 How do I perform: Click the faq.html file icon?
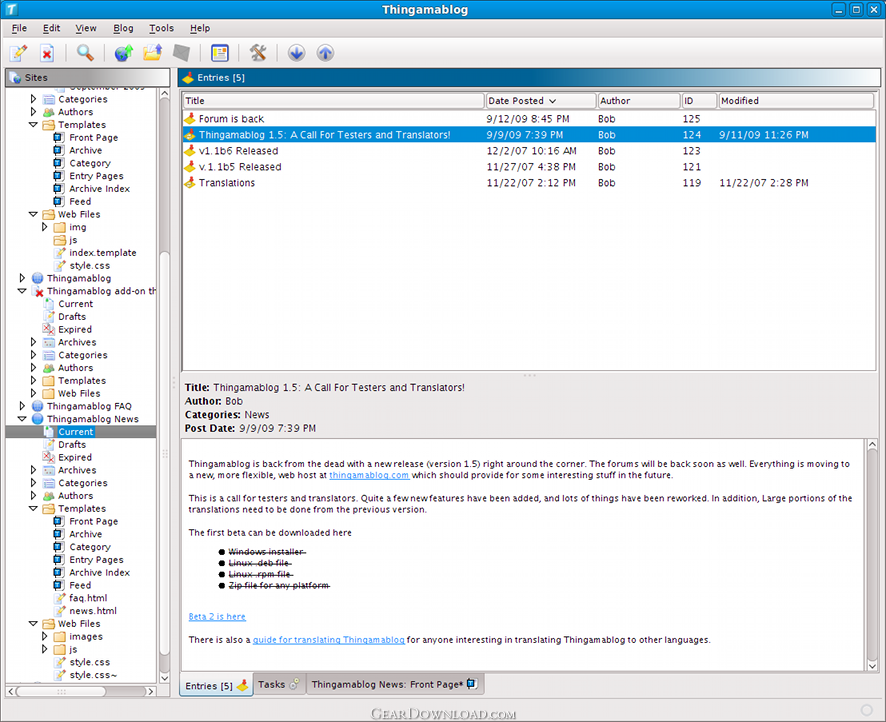(x=60, y=598)
